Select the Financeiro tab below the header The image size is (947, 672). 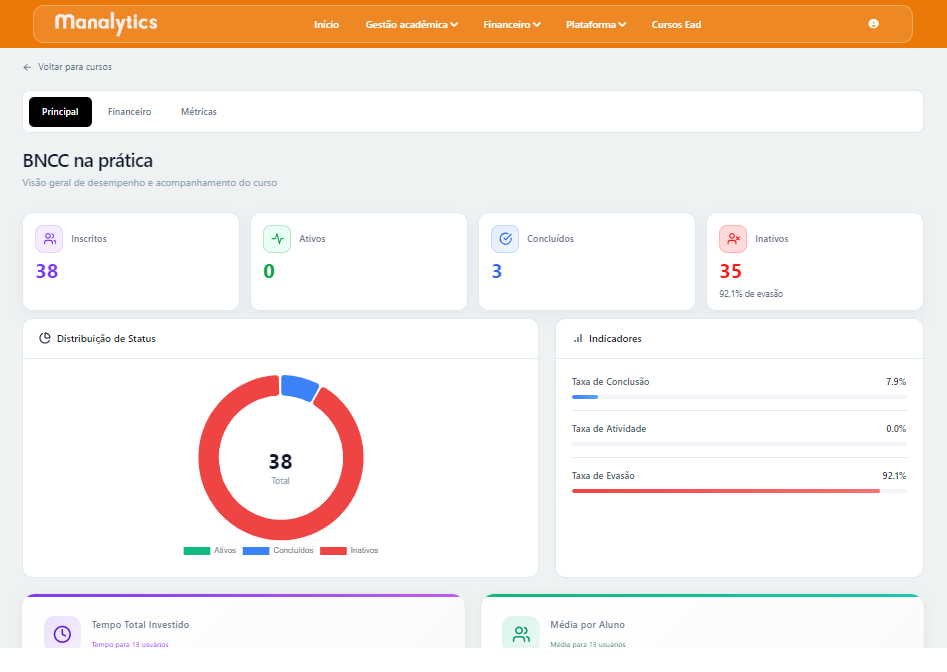coord(129,112)
